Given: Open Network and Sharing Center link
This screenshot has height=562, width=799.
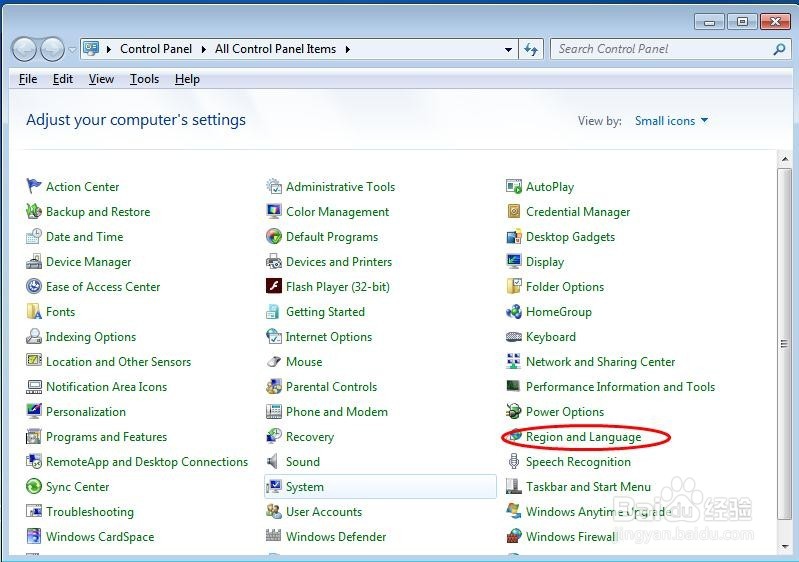Looking at the screenshot, I should 600,362.
